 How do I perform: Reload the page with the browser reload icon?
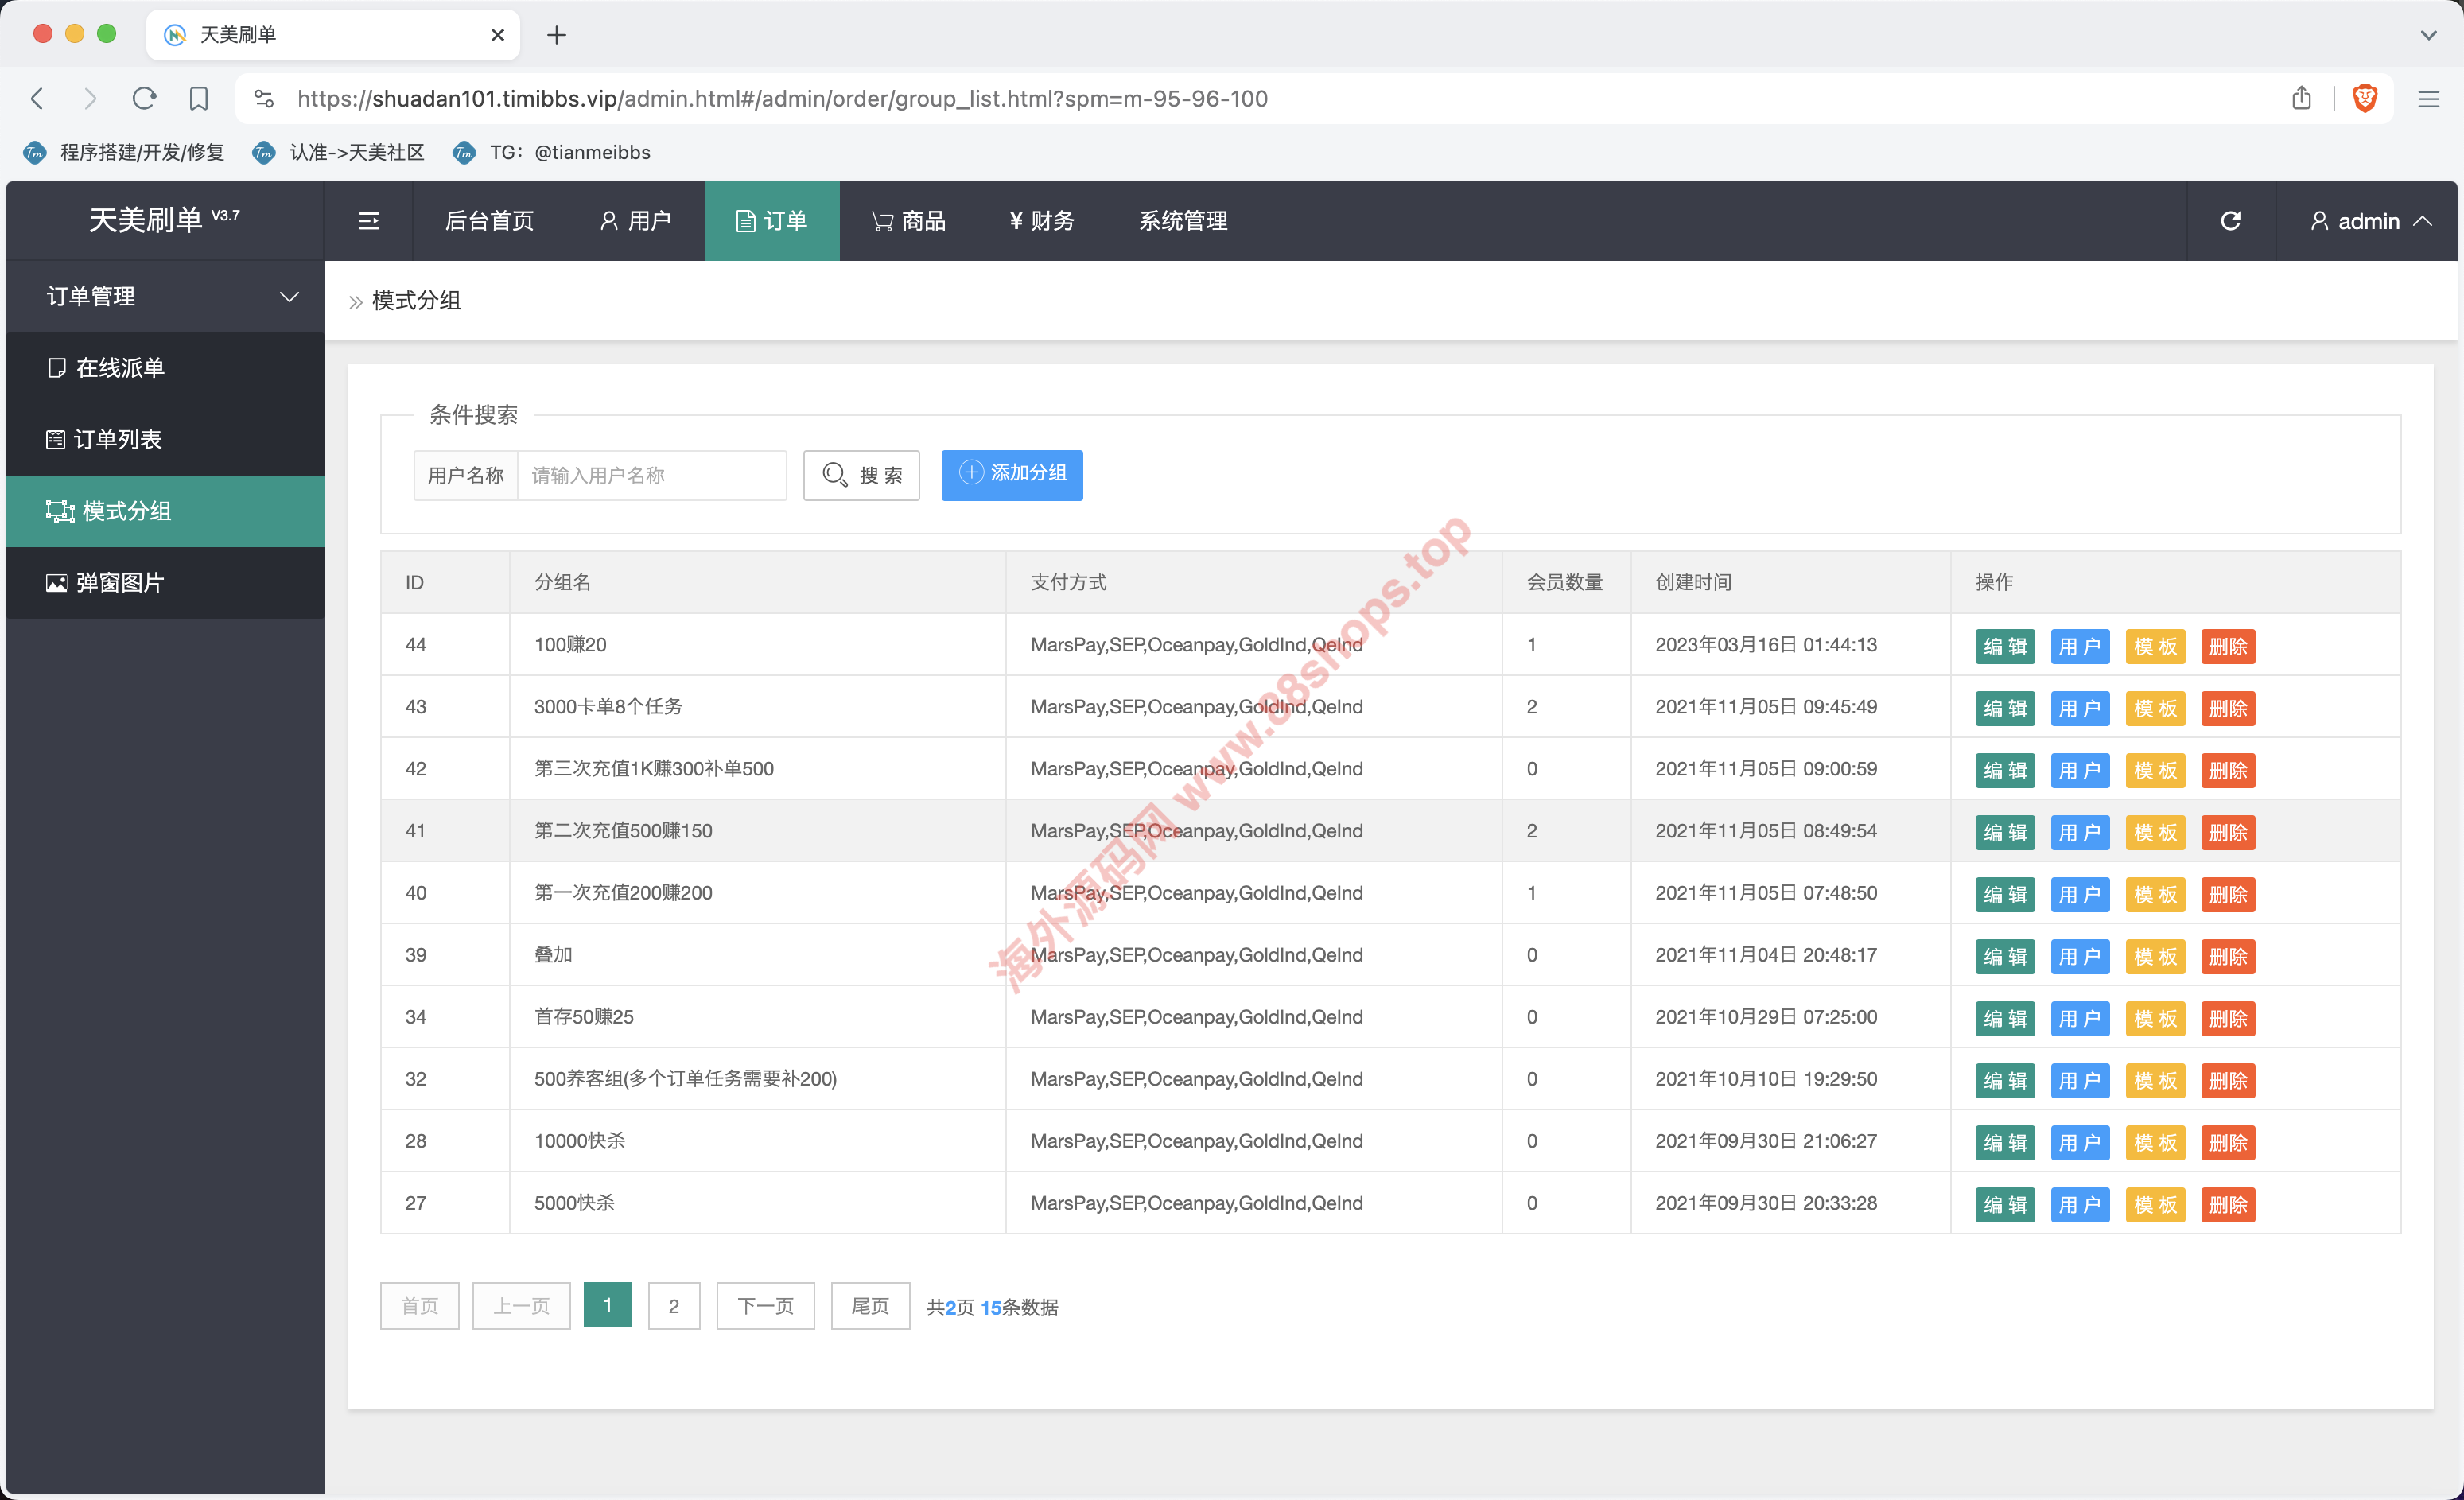(145, 98)
